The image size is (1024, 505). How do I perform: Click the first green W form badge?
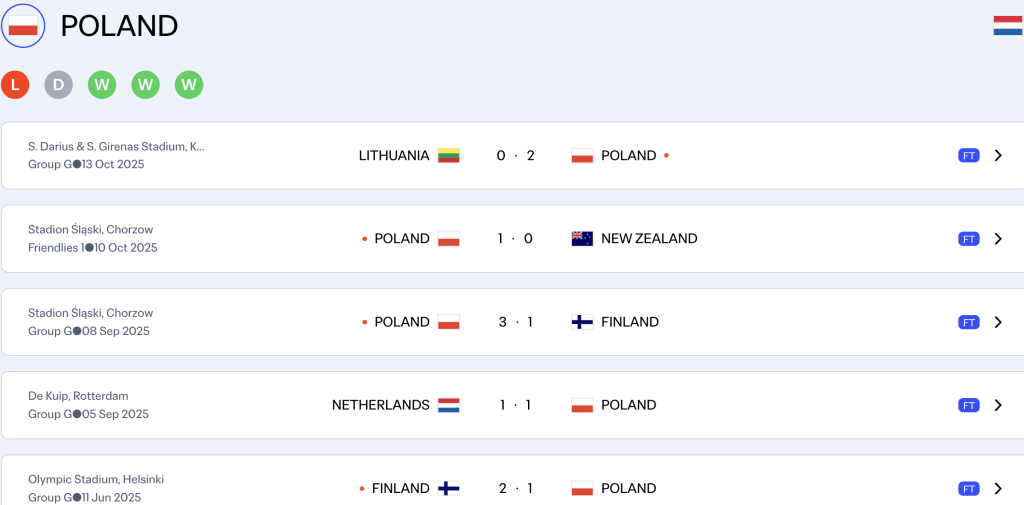click(102, 85)
